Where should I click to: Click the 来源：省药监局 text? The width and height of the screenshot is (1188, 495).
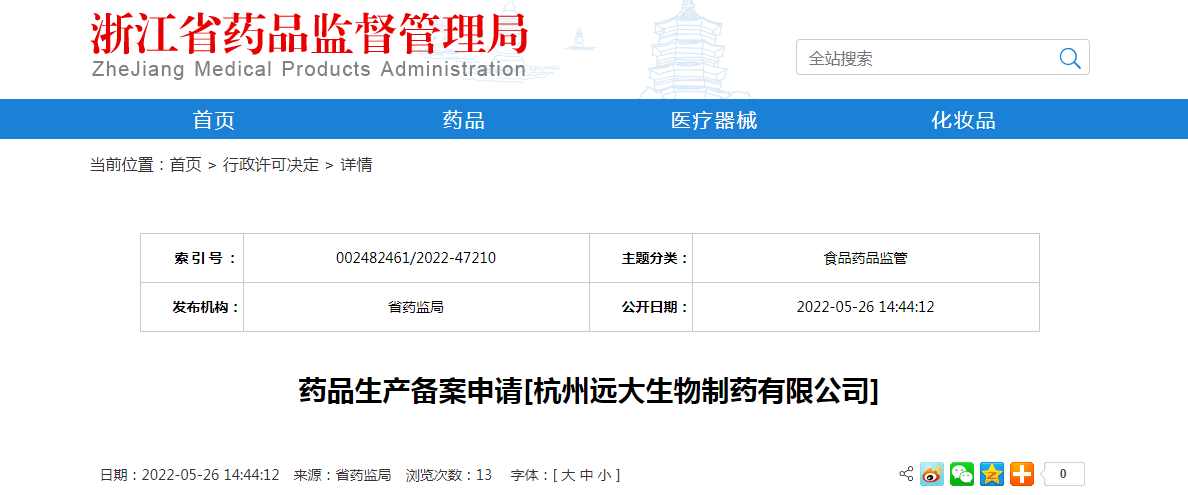pyautogui.click(x=342, y=475)
